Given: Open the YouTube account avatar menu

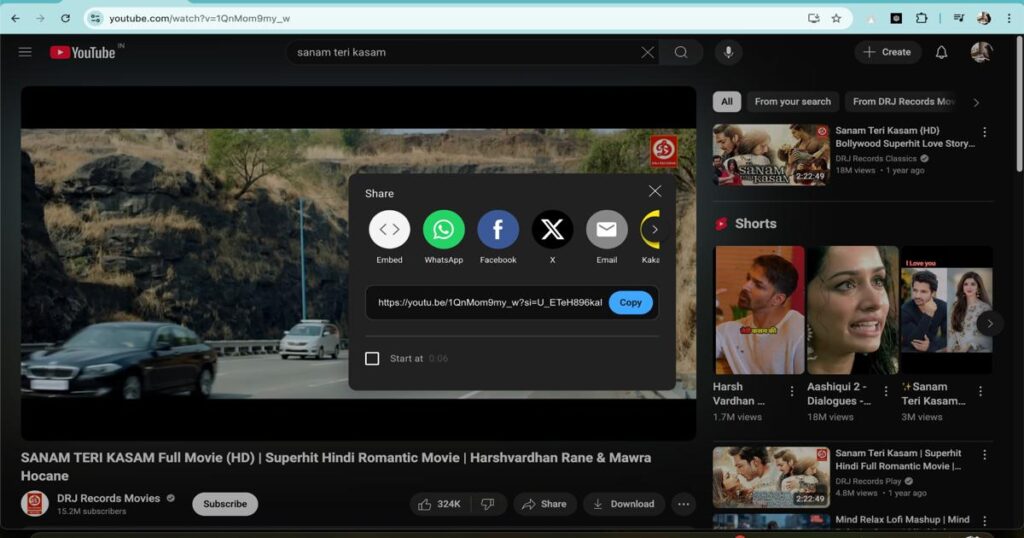Looking at the screenshot, I should click(x=981, y=52).
